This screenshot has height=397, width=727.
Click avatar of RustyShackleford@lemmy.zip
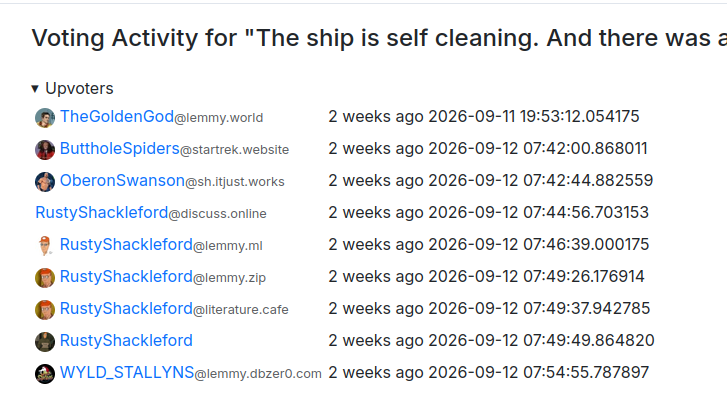click(x=45, y=278)
